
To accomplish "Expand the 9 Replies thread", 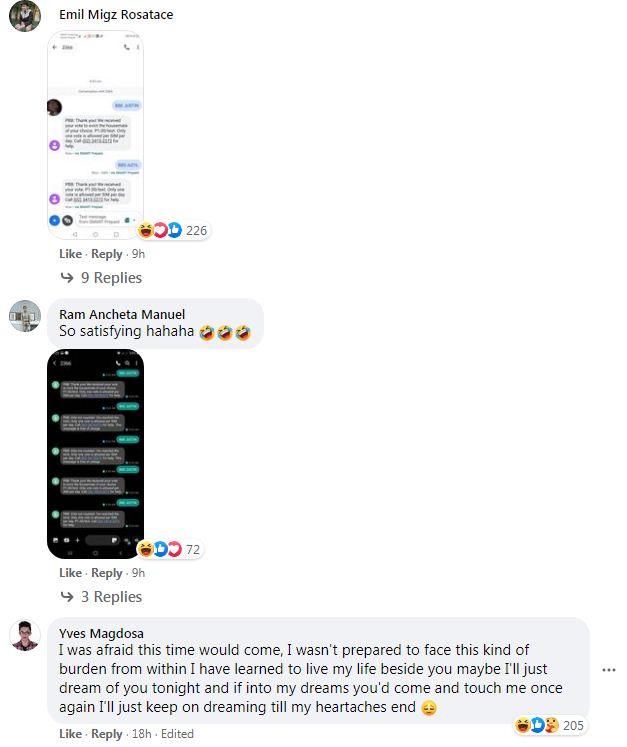I will (x=111, y=277).
